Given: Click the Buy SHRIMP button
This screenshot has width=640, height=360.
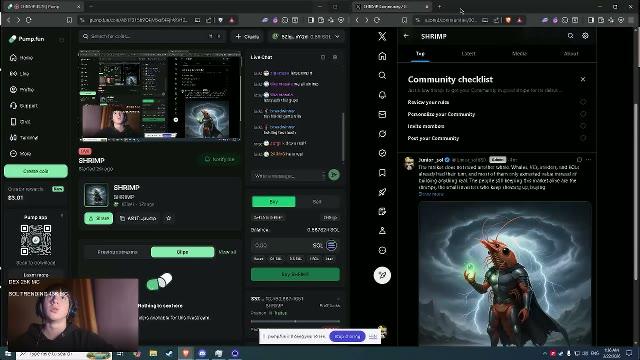Looking at the screenshot, I should (295, 274).
